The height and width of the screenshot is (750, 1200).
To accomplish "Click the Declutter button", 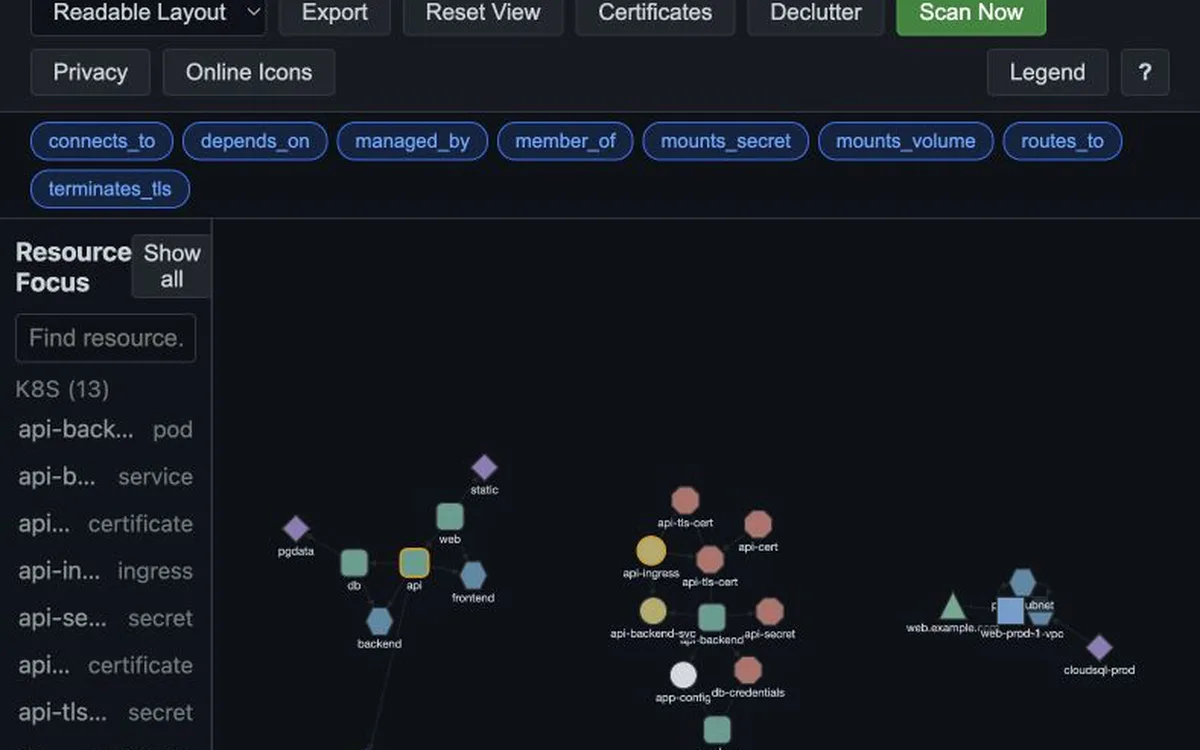I will click(816, 13).
